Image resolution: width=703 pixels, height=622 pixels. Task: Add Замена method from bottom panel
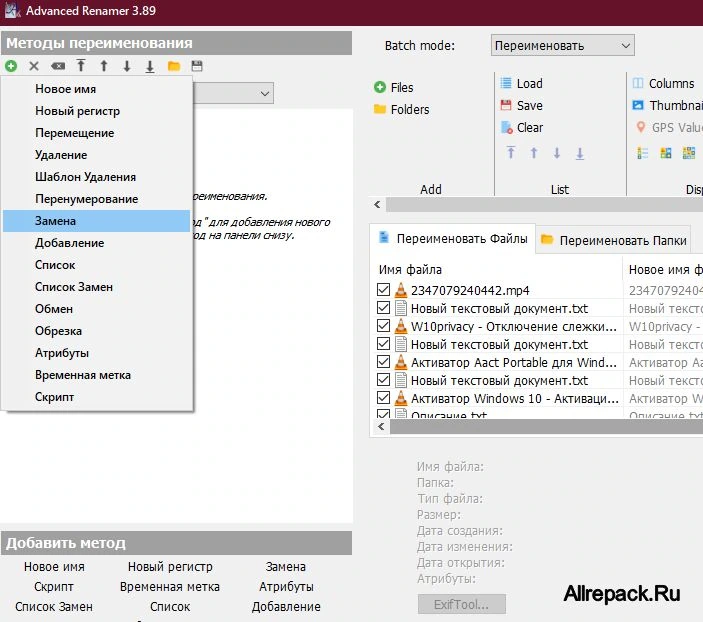[x=286, y=566]
